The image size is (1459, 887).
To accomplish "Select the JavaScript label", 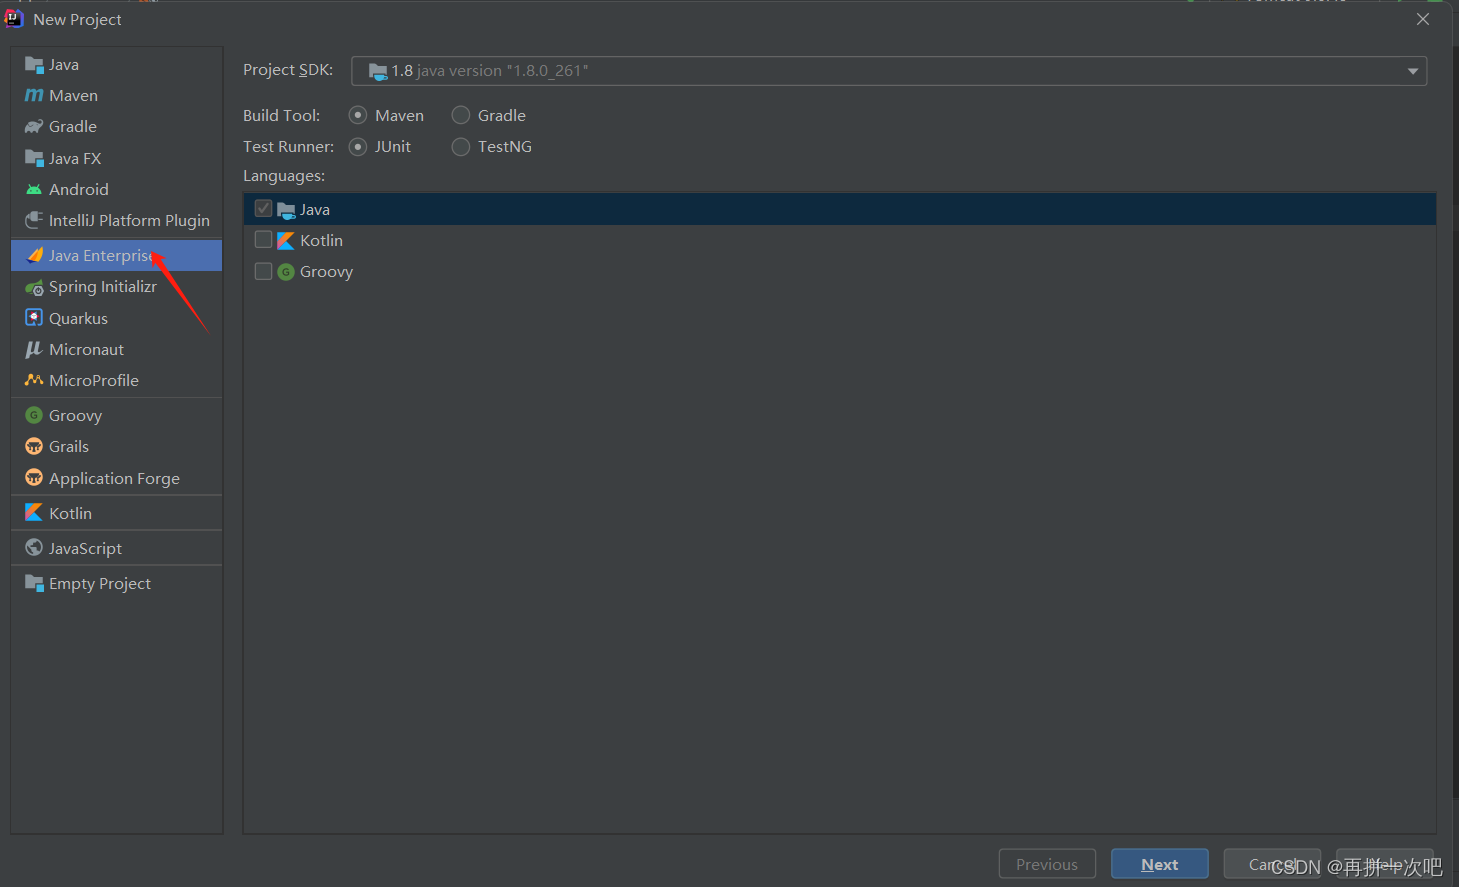I will click(85, 549).
